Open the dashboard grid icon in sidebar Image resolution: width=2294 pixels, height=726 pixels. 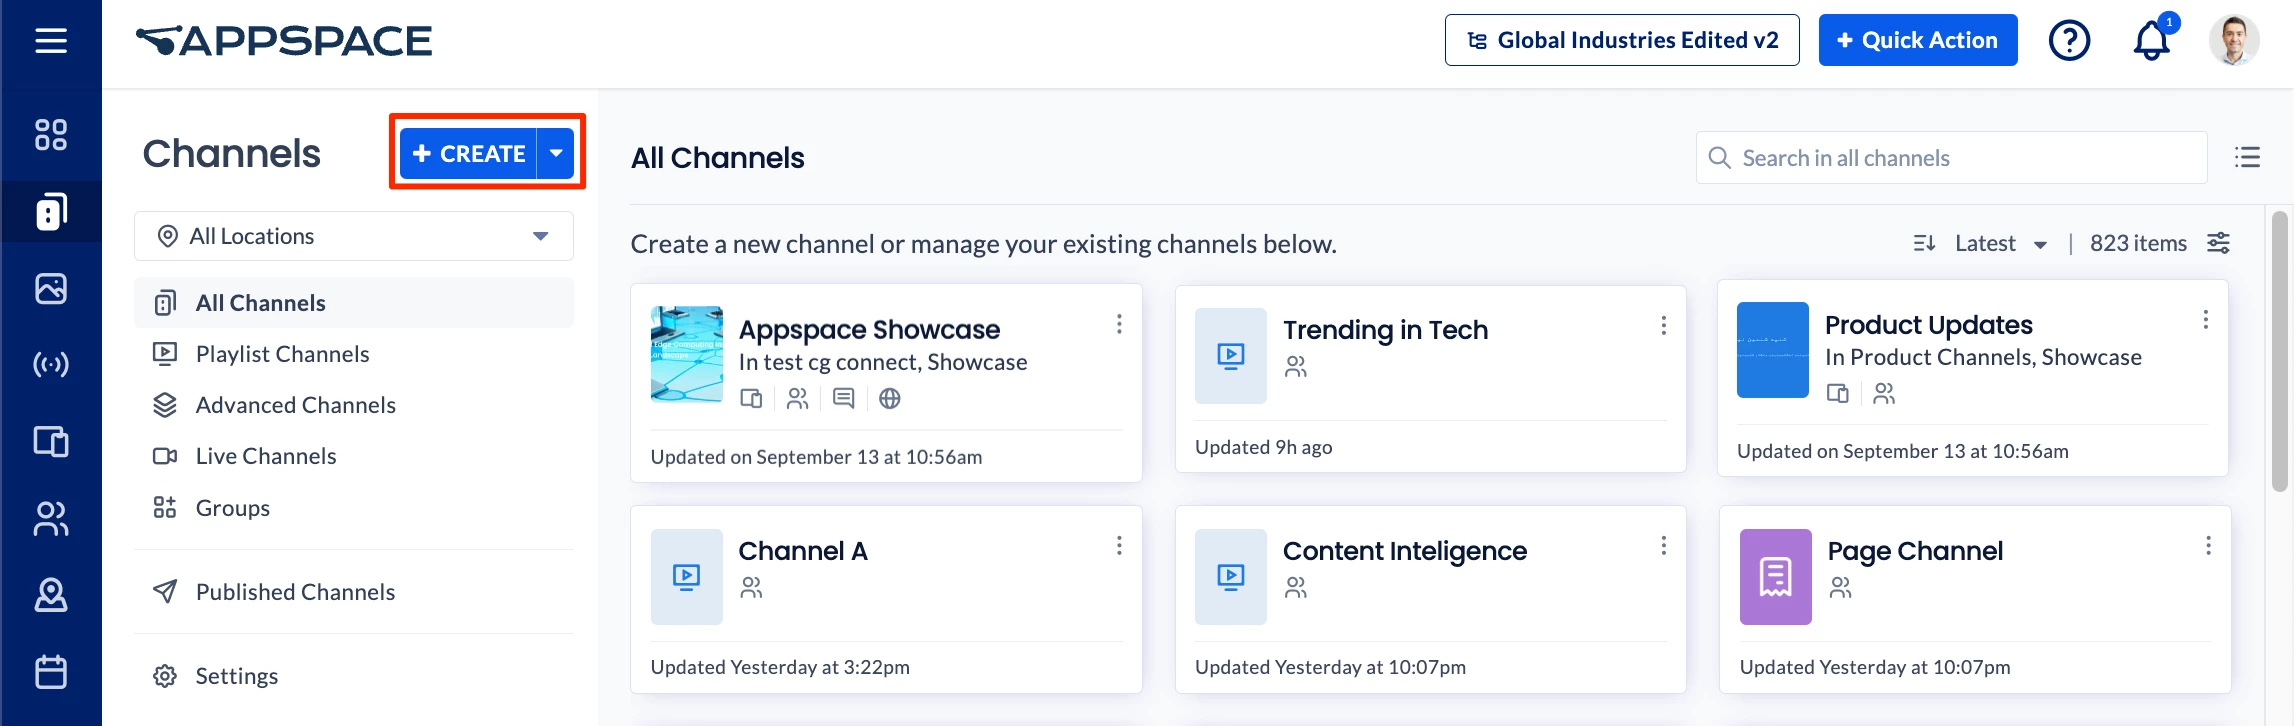(x=51, y=135)
